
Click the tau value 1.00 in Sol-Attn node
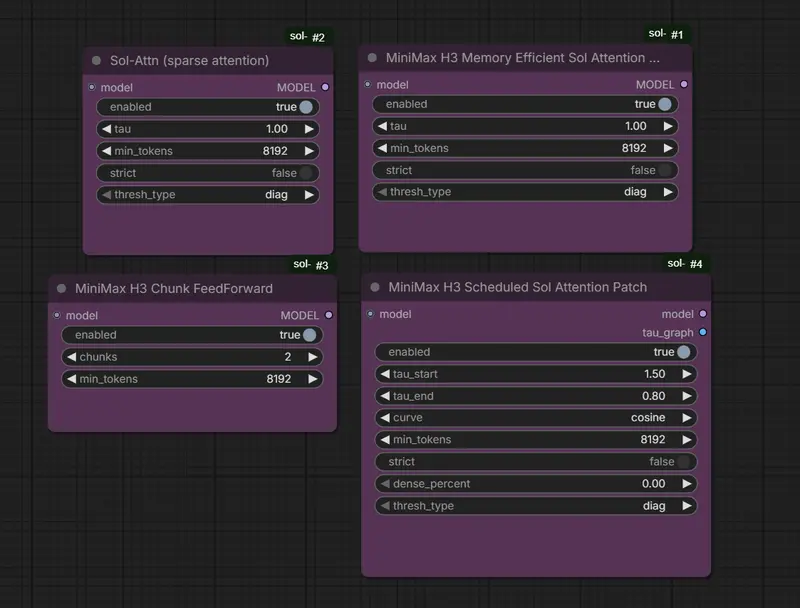(277, 129)
